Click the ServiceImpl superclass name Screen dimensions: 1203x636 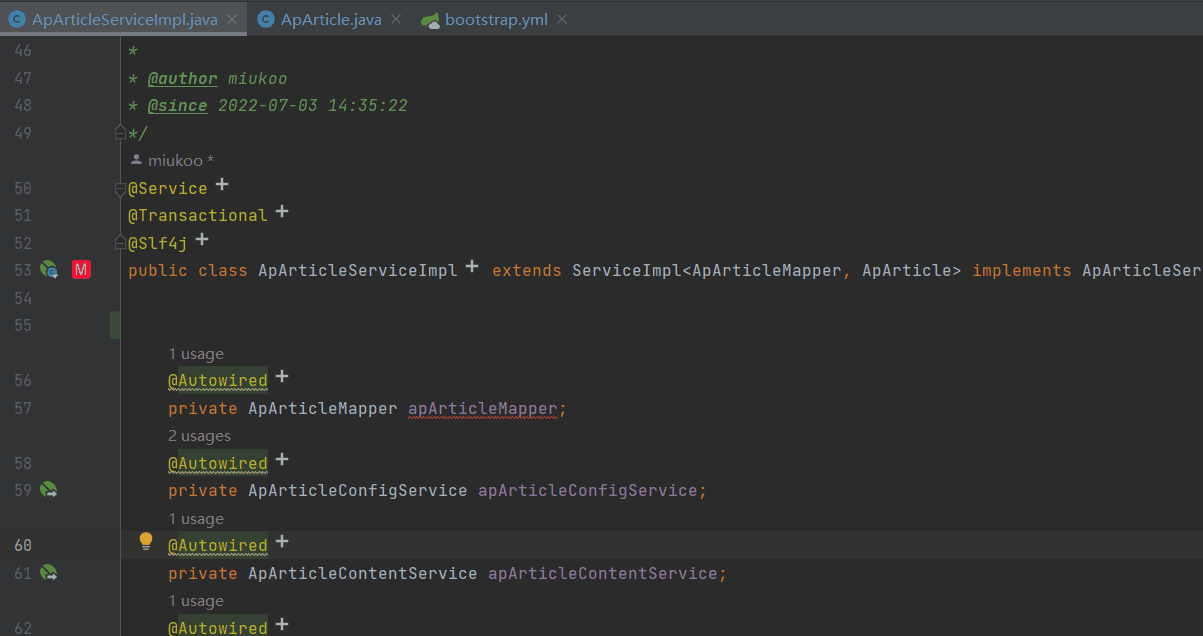[627, 270]
